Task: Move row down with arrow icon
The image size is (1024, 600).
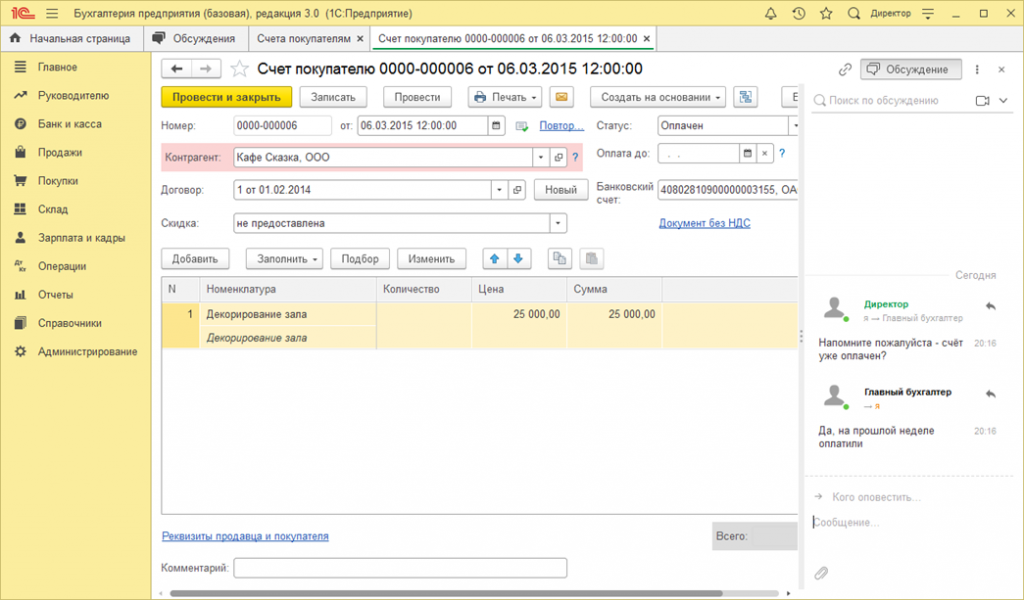Action: 517,258
